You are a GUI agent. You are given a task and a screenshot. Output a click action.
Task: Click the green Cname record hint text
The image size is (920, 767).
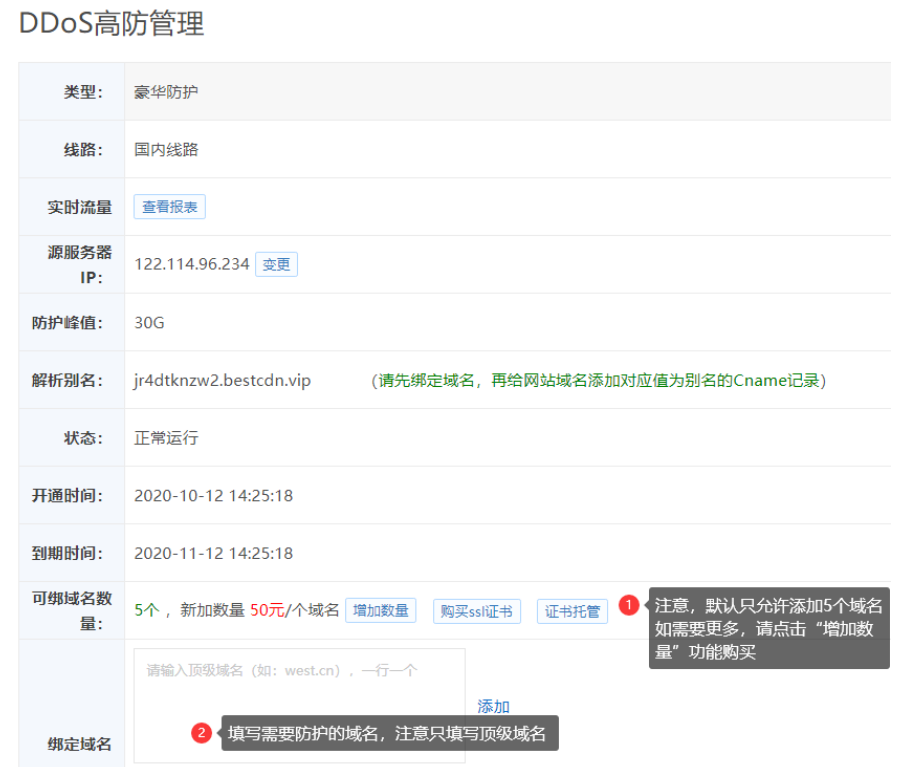(598, 381)
